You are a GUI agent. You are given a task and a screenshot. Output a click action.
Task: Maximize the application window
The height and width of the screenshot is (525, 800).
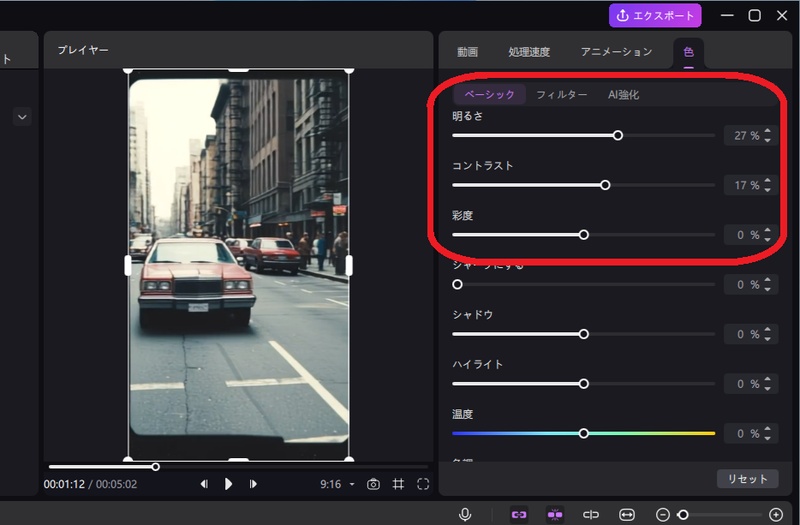point(755,15)
